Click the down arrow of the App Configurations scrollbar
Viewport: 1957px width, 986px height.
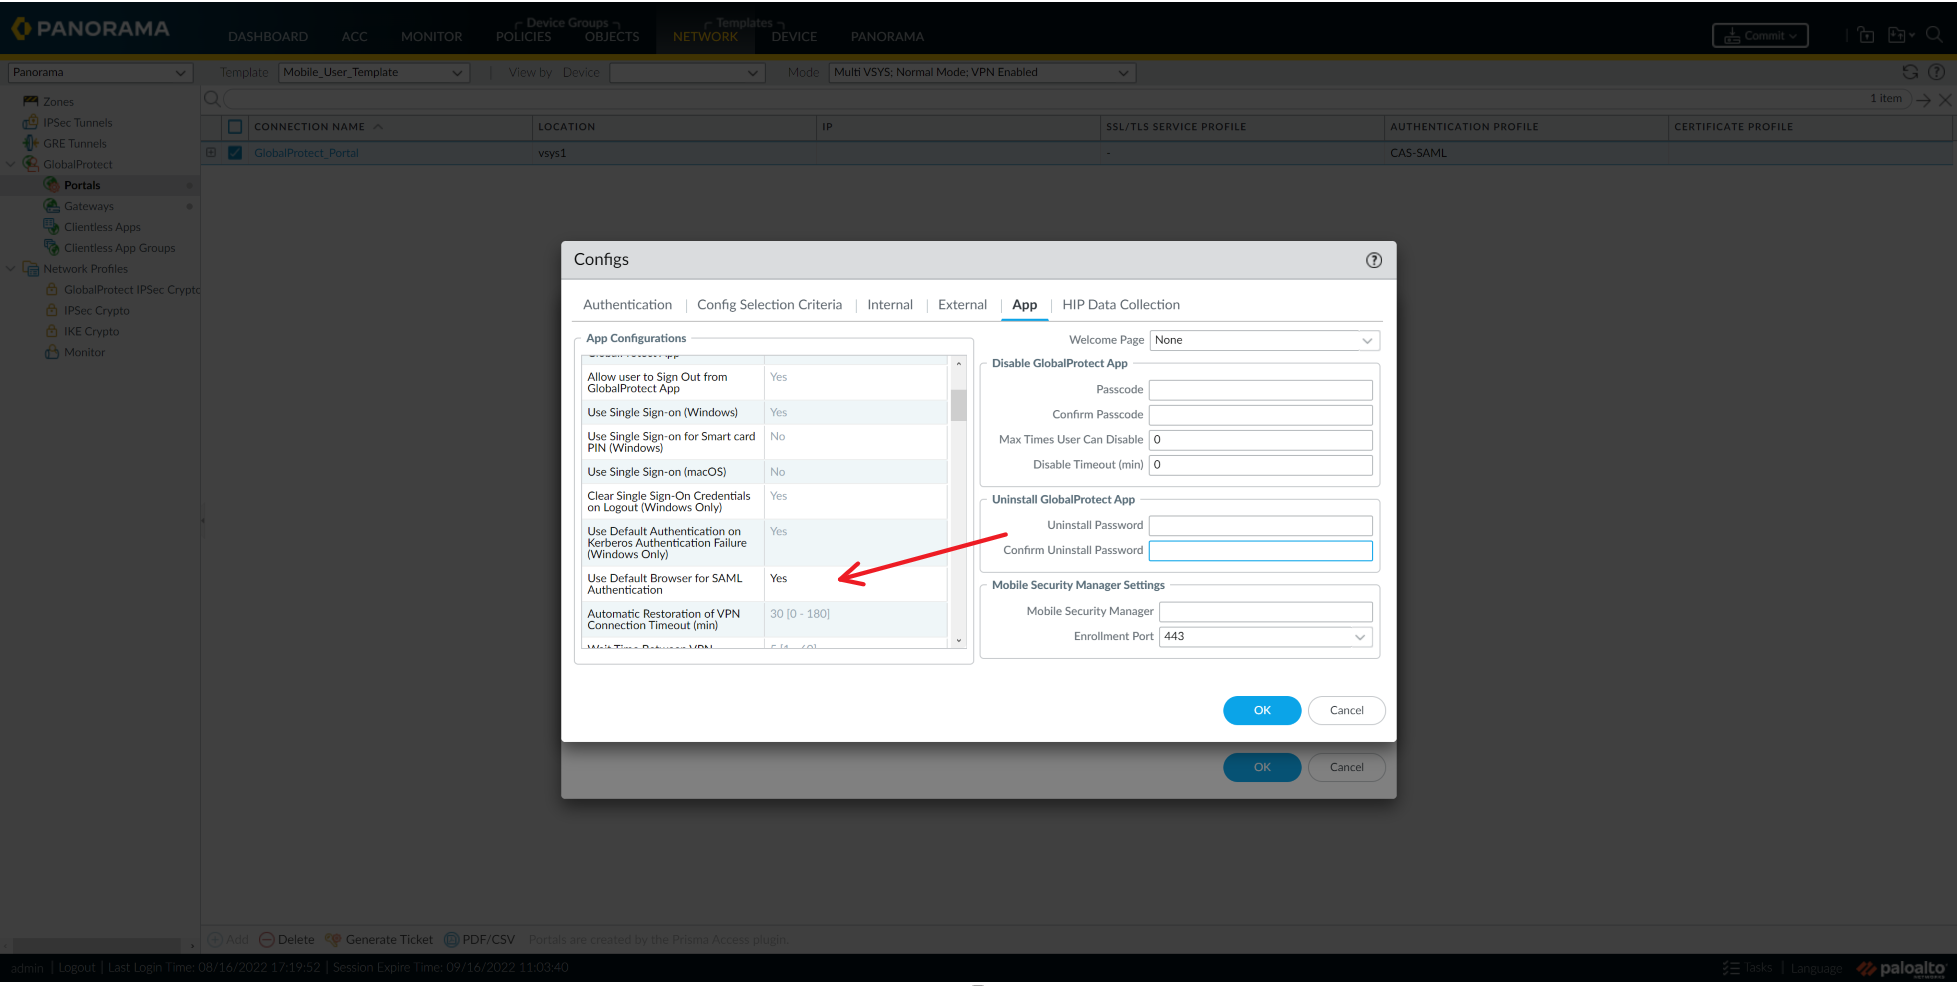pos(958,641)
